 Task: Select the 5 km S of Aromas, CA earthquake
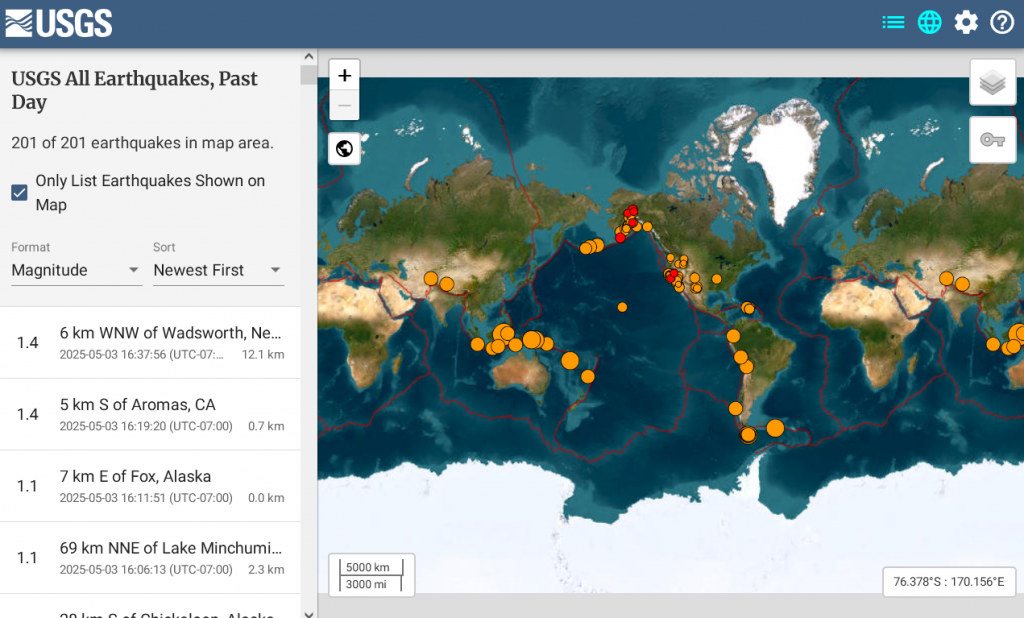coord(150,414)
